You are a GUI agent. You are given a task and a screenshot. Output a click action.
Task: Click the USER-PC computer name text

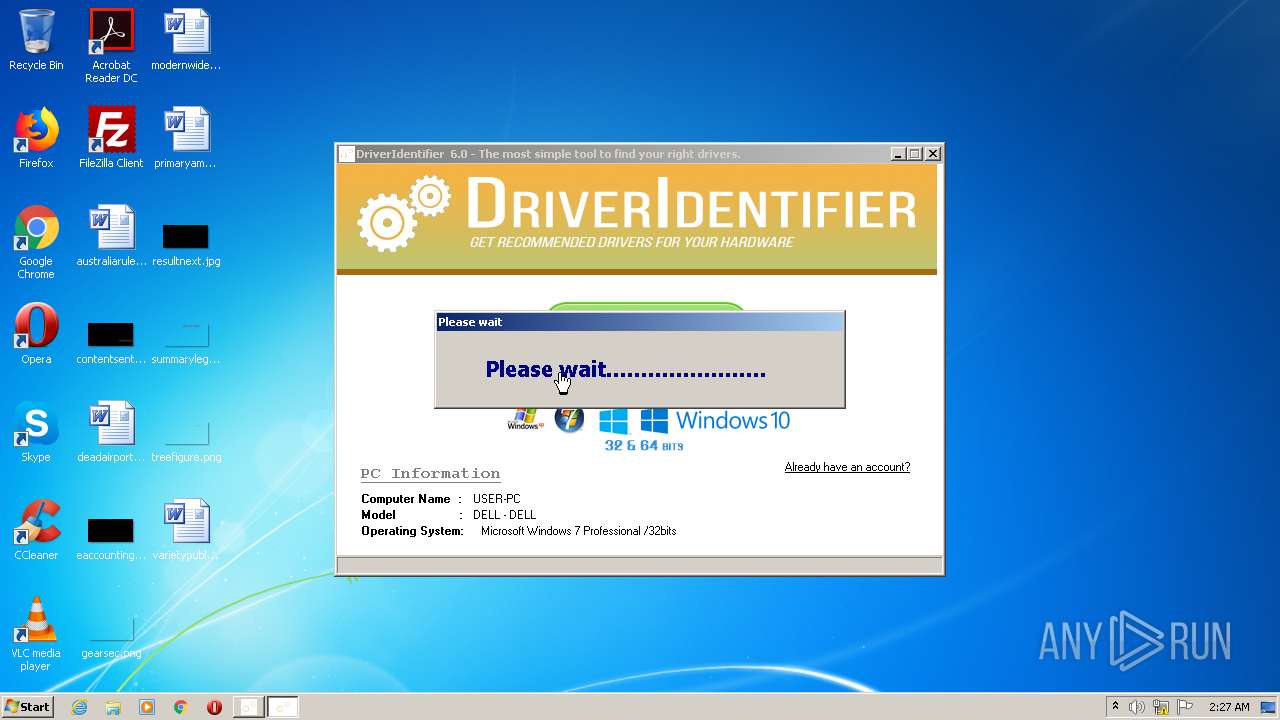coord(496,499)
